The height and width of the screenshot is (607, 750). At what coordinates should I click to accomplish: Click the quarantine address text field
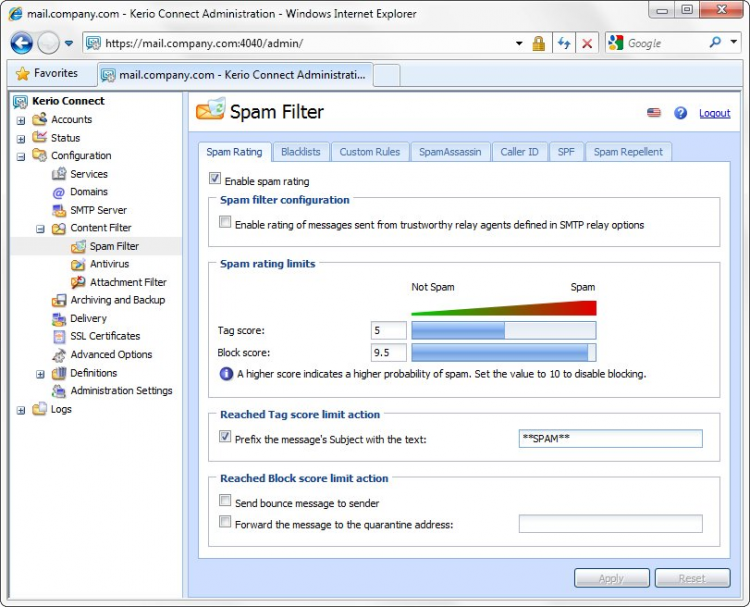[610, 524]
